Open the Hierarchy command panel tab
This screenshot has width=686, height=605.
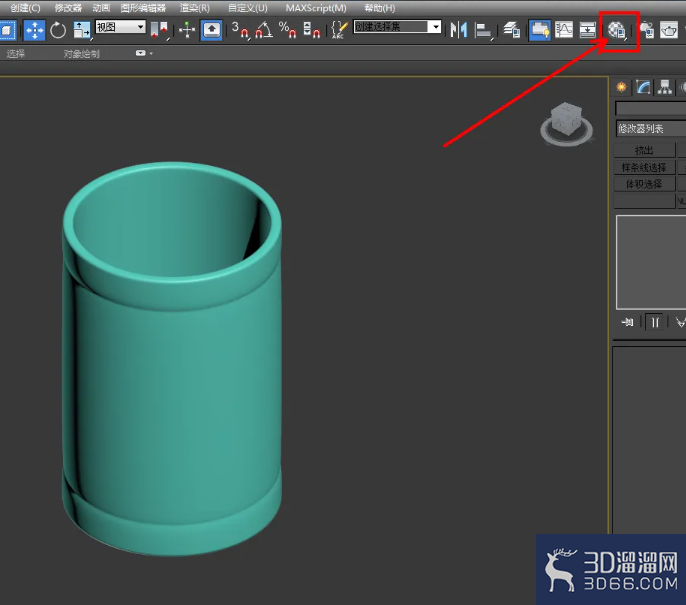(665, 87)
